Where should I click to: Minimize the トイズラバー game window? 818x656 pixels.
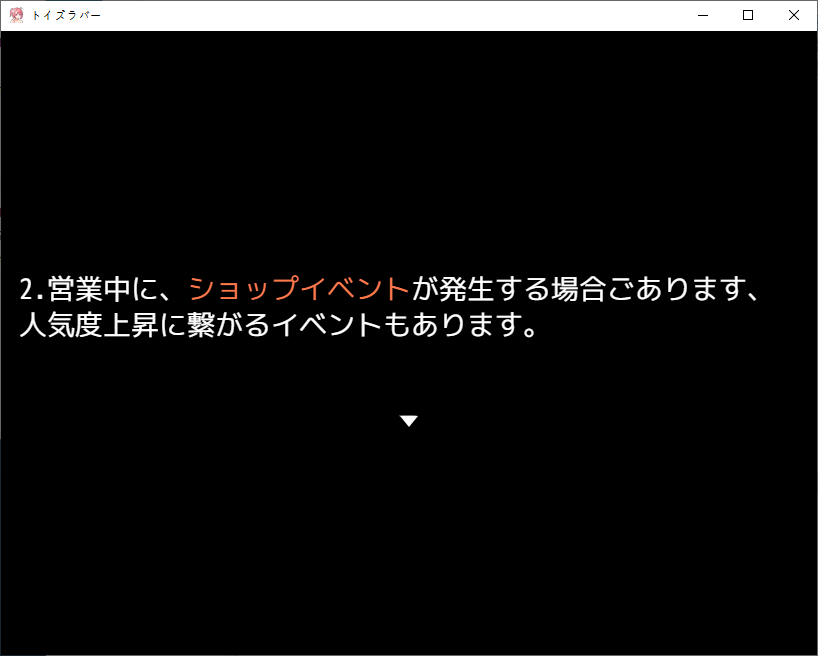pyautogui.click(x=703, y=15)
